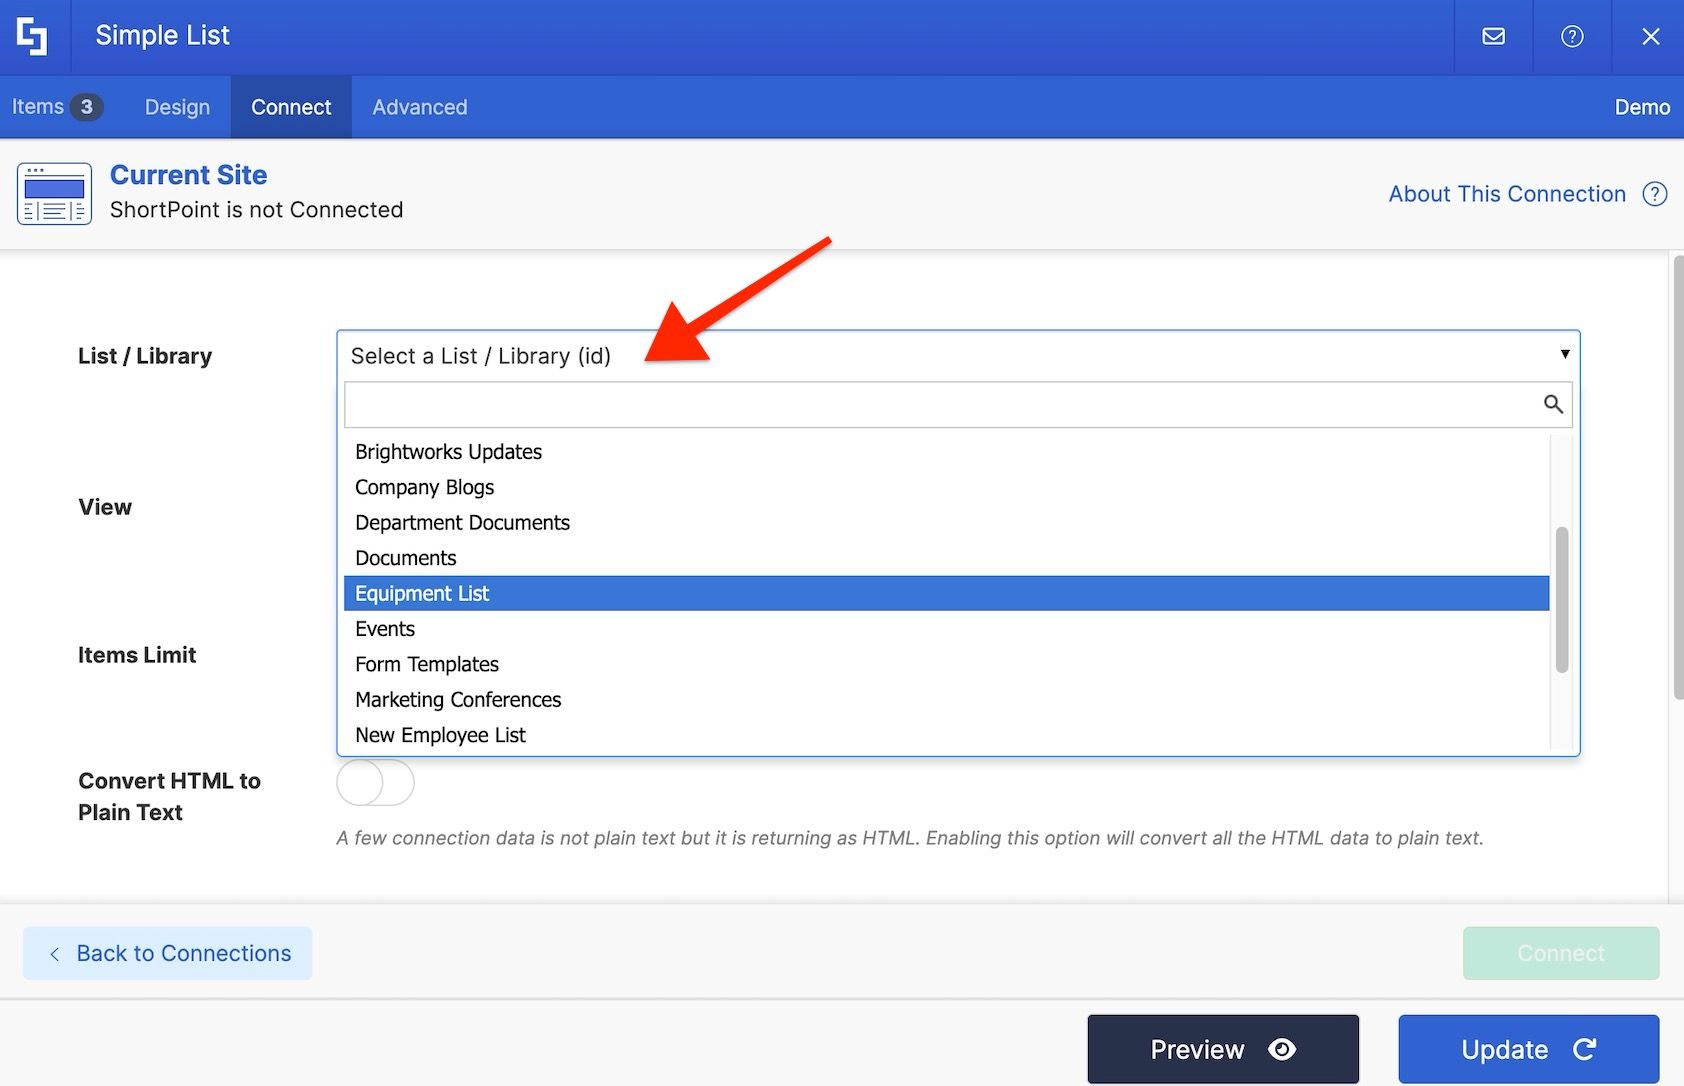Viewport: 1684px width, 1086px height.
Task: Open the mail envelope icon in header
Action: tap(1493, 36)
